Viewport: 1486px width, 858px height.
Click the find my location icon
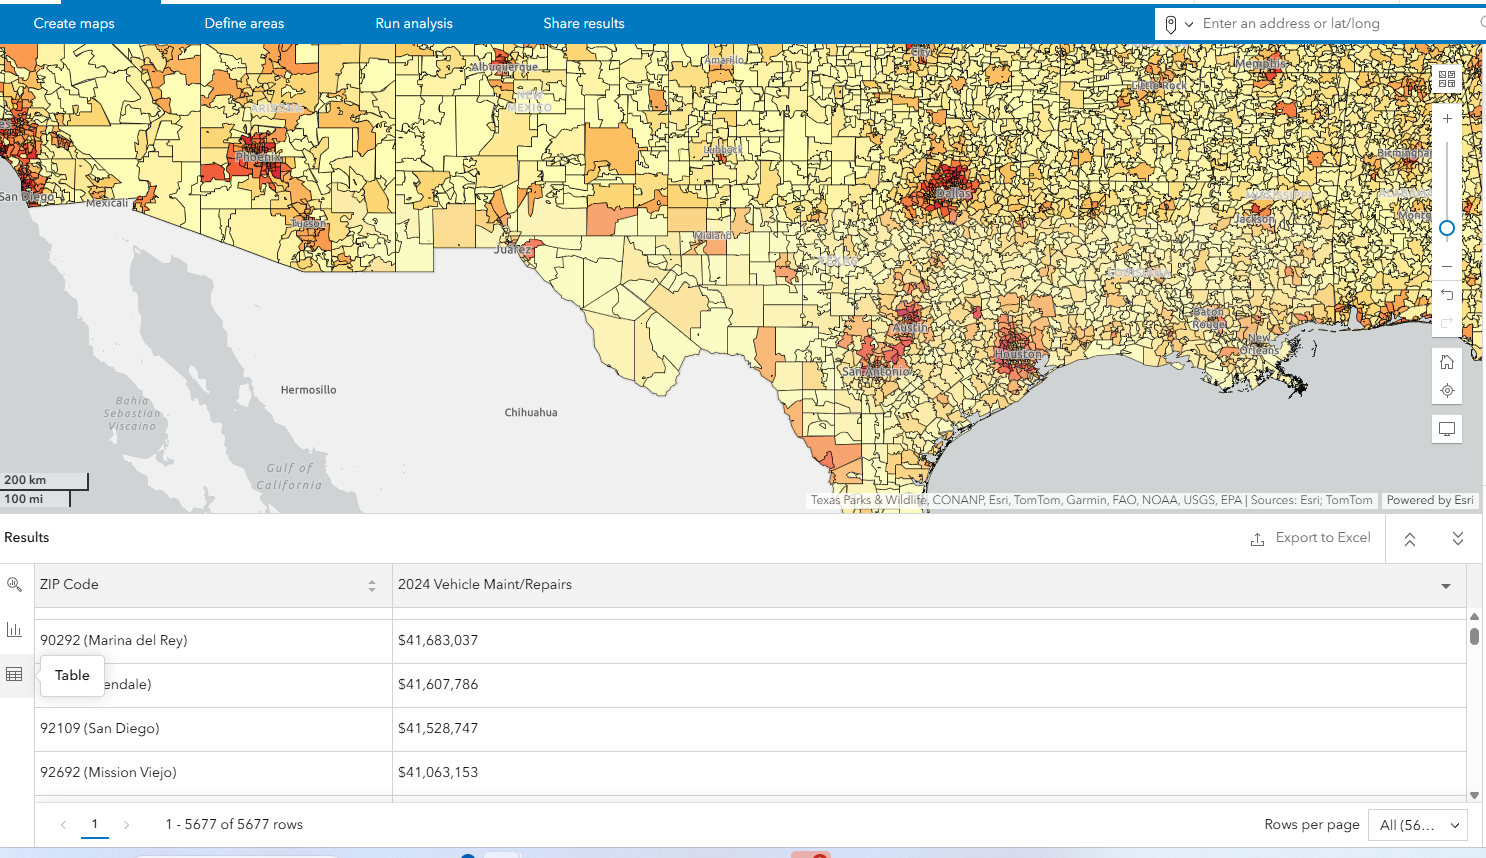(x=1446, y=390)
